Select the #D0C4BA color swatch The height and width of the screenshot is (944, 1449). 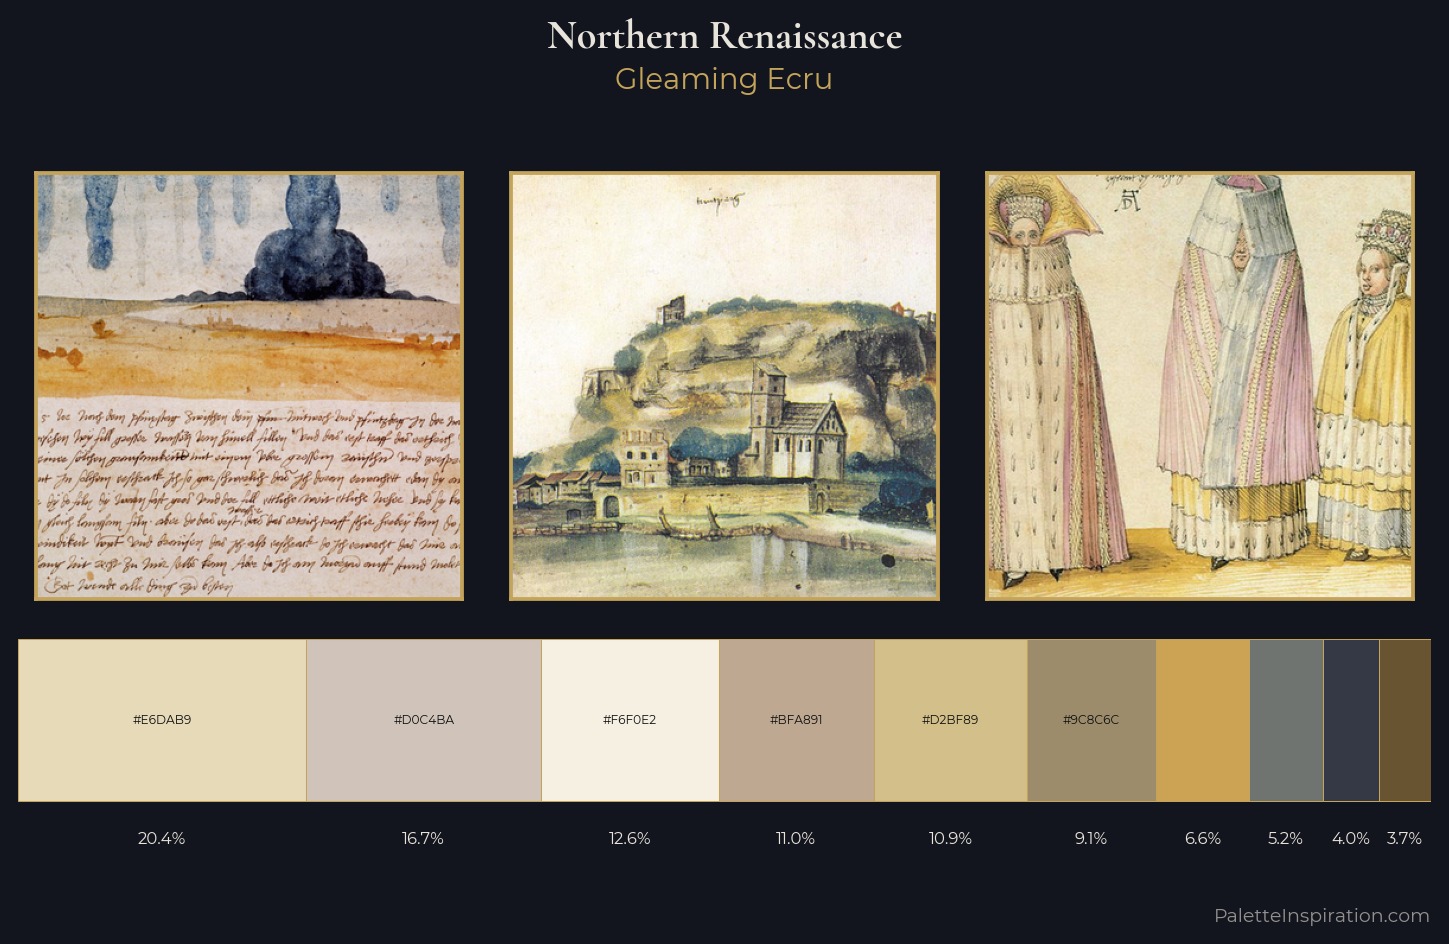[424, 720]
